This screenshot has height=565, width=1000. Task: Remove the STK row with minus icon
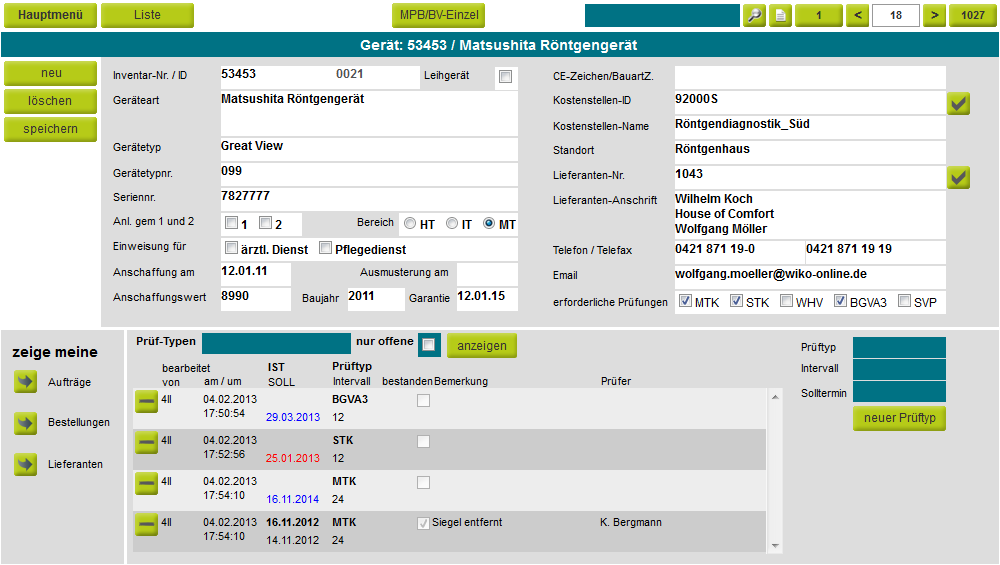(146, 442)
